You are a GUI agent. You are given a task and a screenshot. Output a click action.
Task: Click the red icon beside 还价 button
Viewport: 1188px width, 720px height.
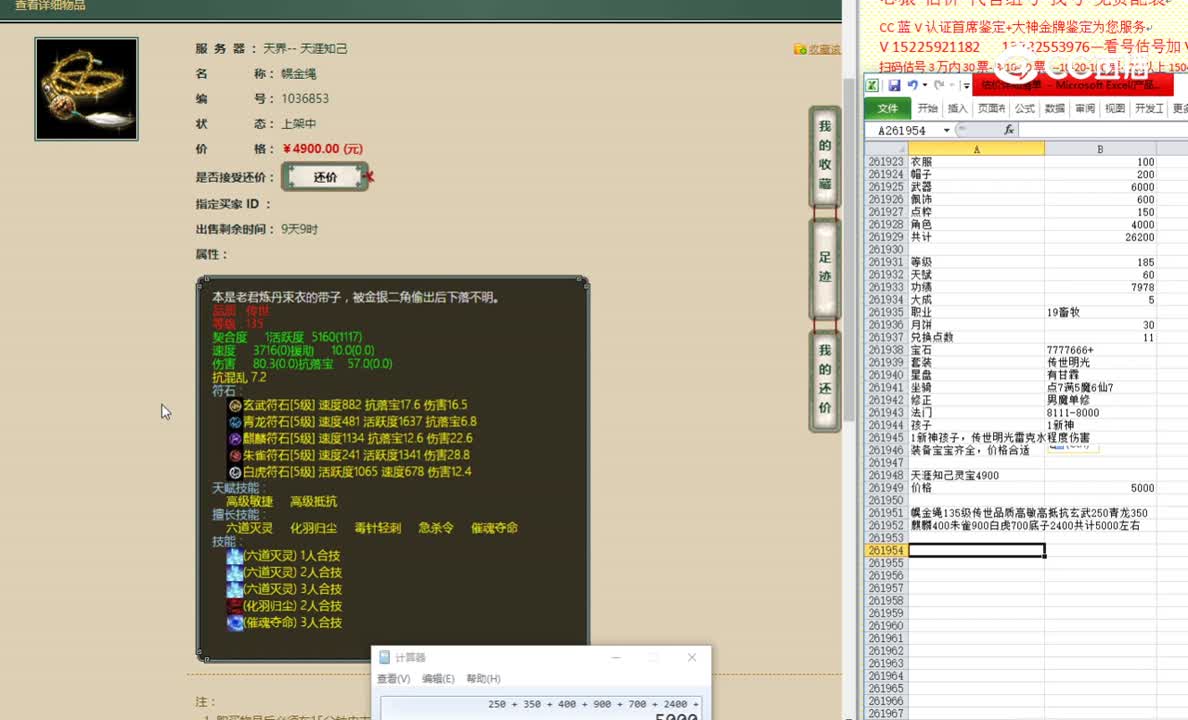click(369, 177)
